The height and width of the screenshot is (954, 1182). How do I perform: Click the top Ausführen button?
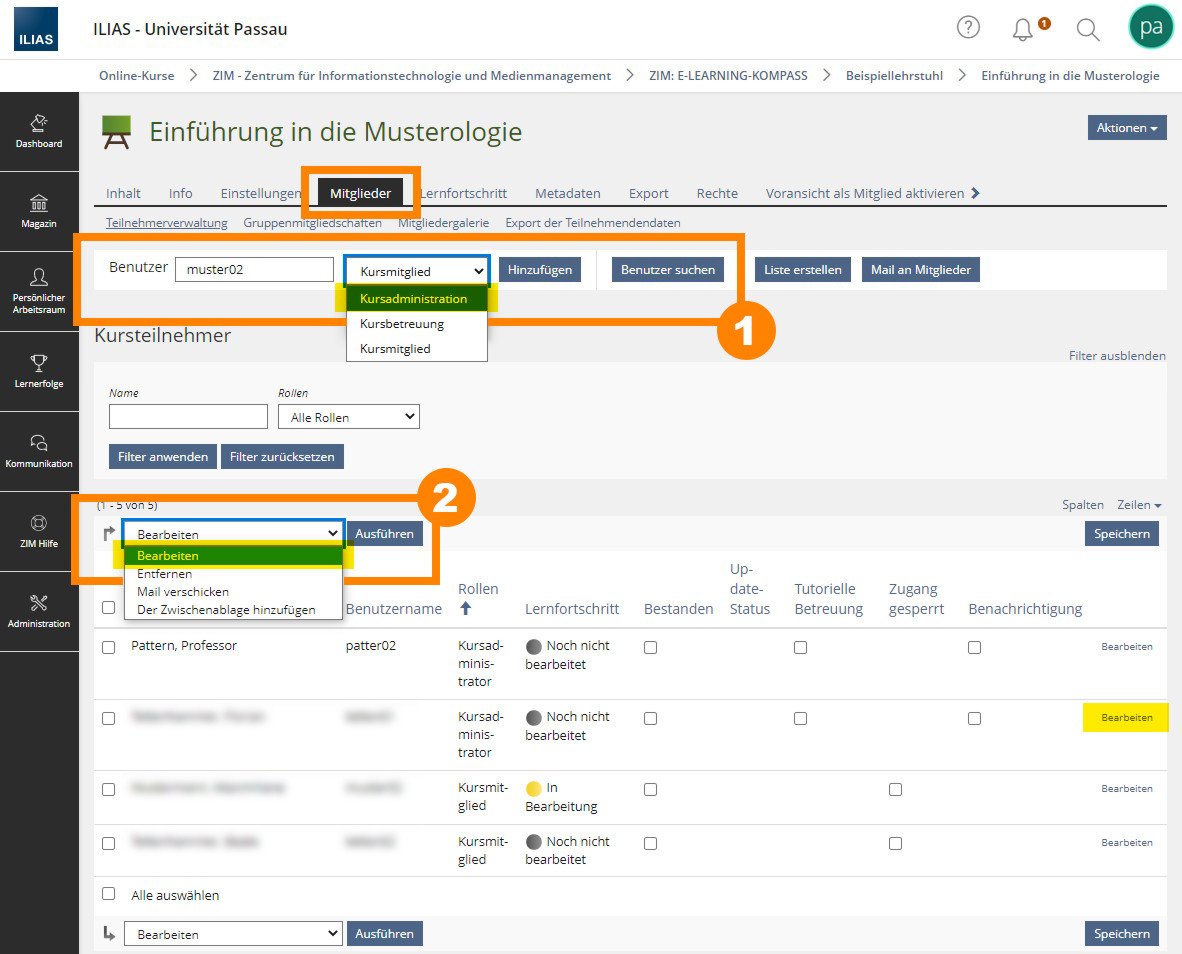[x=384, y=533]
